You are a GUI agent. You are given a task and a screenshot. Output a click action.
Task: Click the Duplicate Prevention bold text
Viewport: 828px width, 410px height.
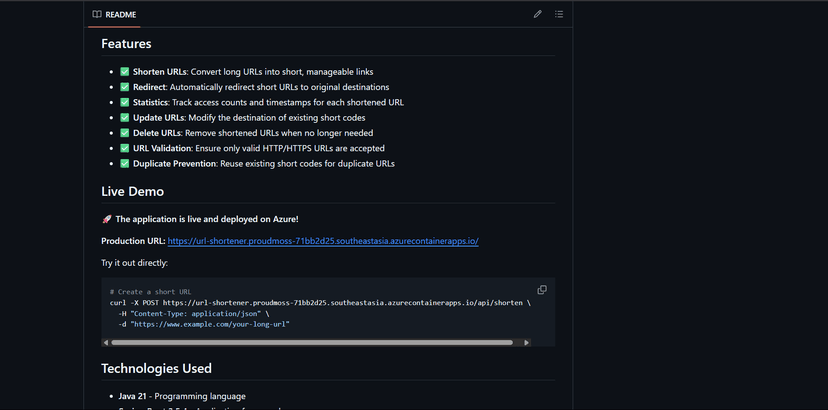coord(175,163)
